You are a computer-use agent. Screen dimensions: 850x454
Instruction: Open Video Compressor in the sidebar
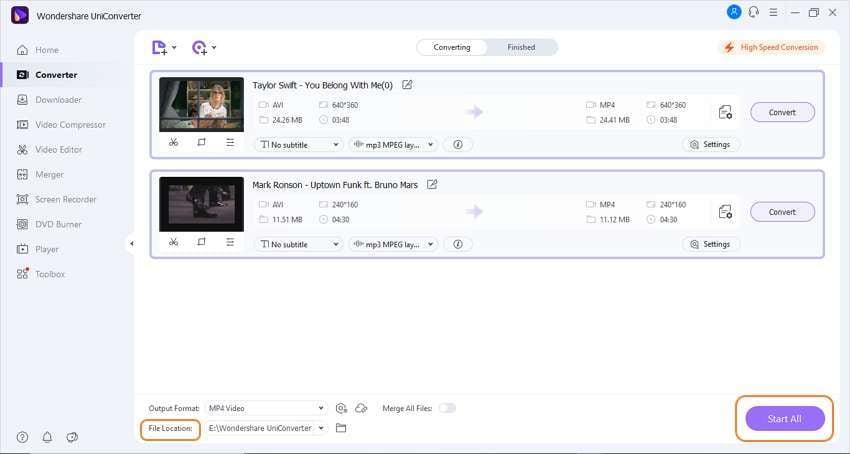[x=61, y=125]
